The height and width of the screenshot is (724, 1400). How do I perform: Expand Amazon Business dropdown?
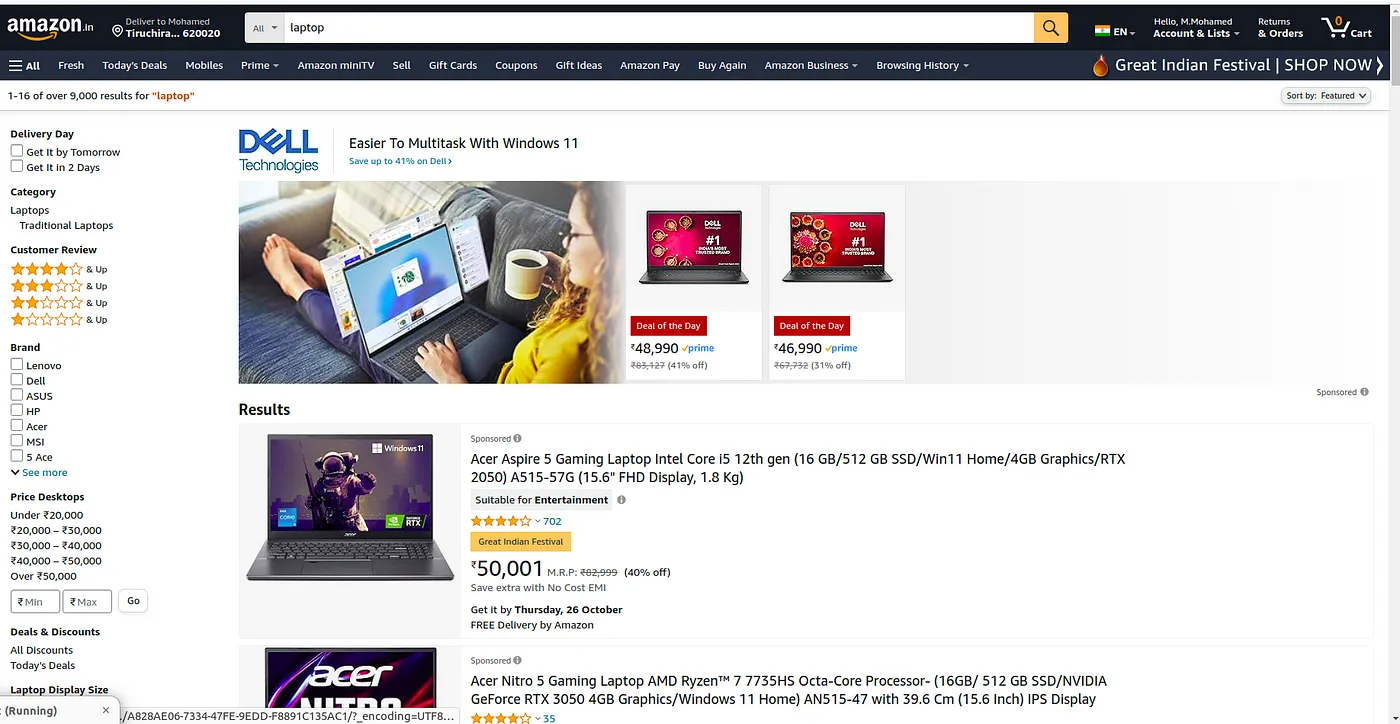811,65
